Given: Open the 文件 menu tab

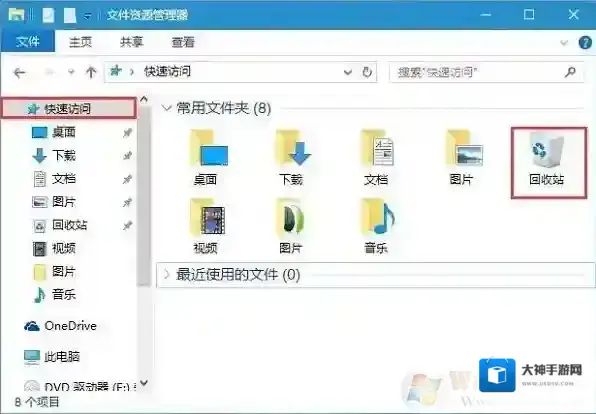Looking at the screenshot, I should [x=28, y=41].
